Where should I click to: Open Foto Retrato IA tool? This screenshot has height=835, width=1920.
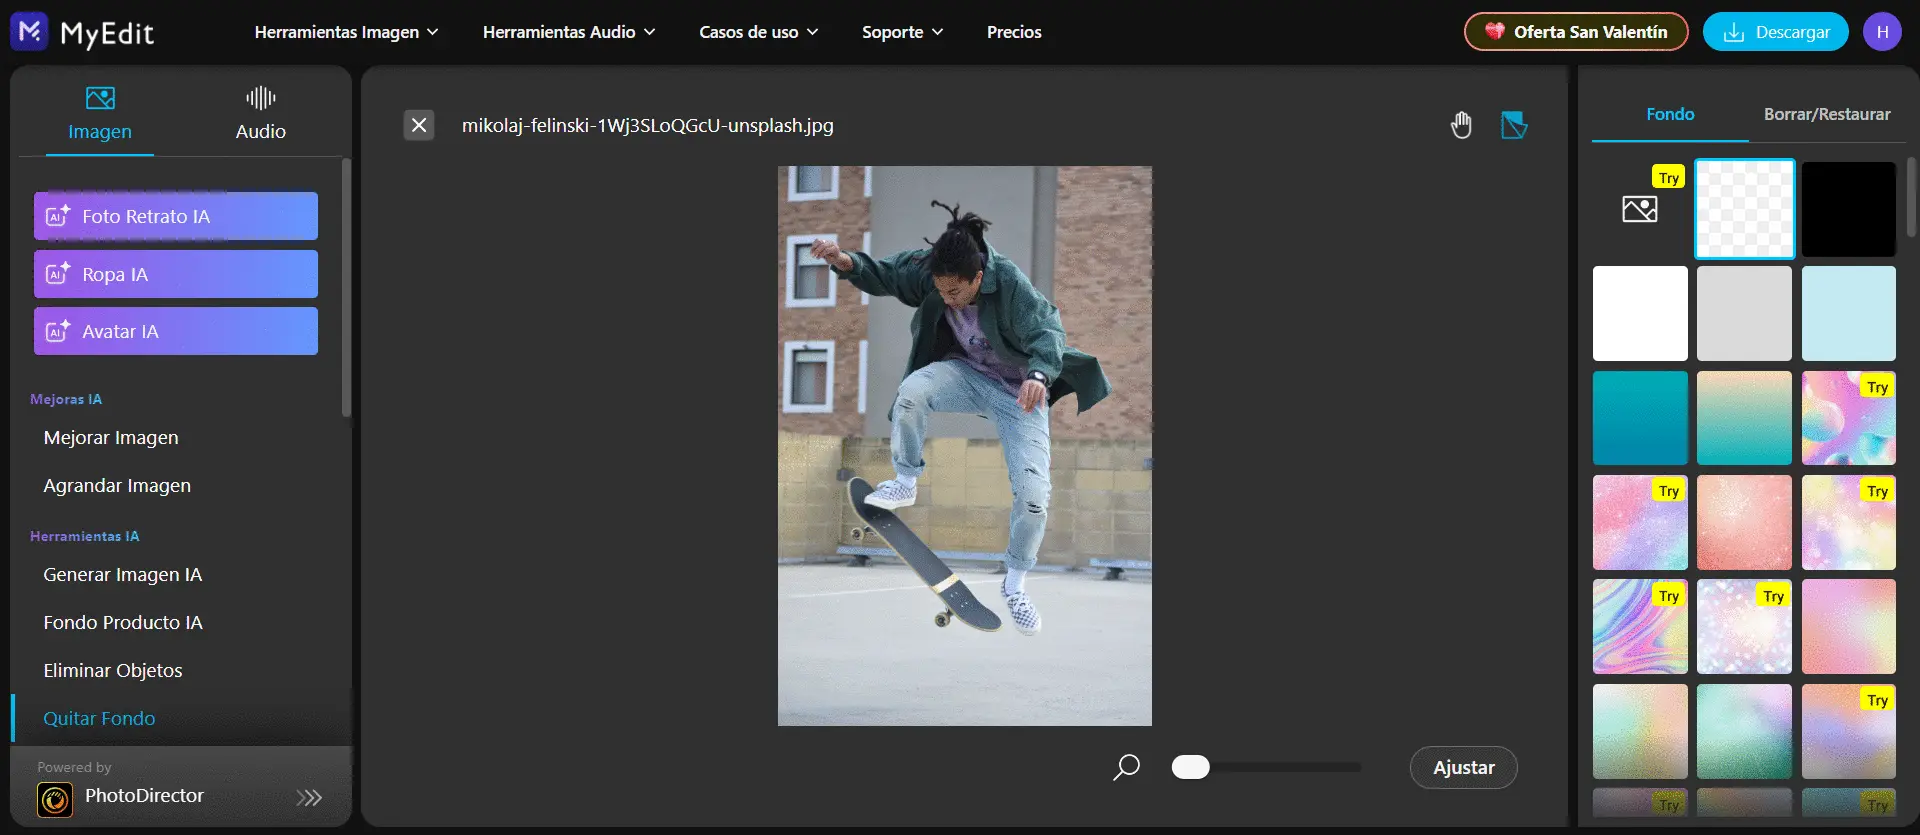pyautogui.click(x=176, y=216)
